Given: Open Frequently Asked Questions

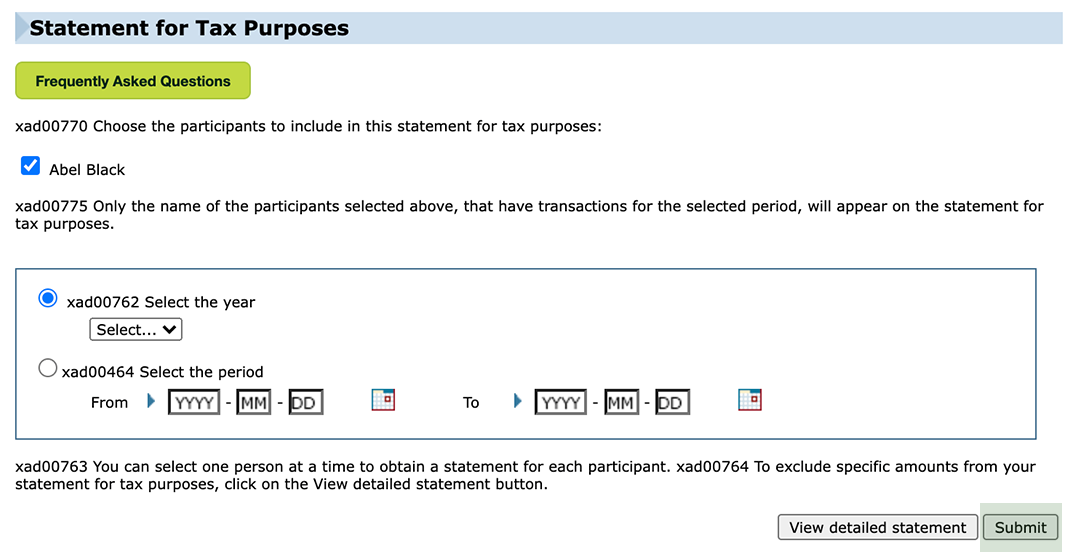Looking at the screenshot, I should pyautogui.click(x=133, y=80).
